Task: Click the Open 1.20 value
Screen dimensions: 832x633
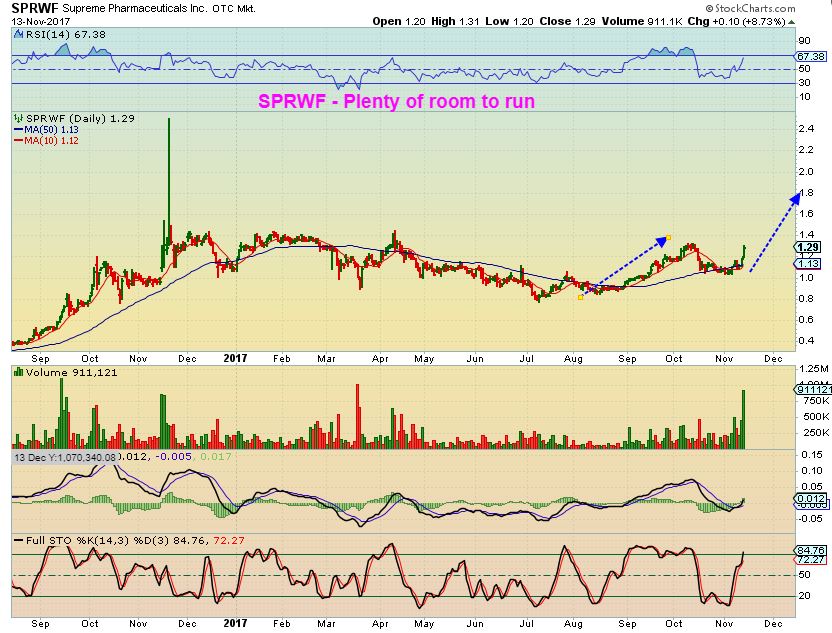Action: (398, 21)
